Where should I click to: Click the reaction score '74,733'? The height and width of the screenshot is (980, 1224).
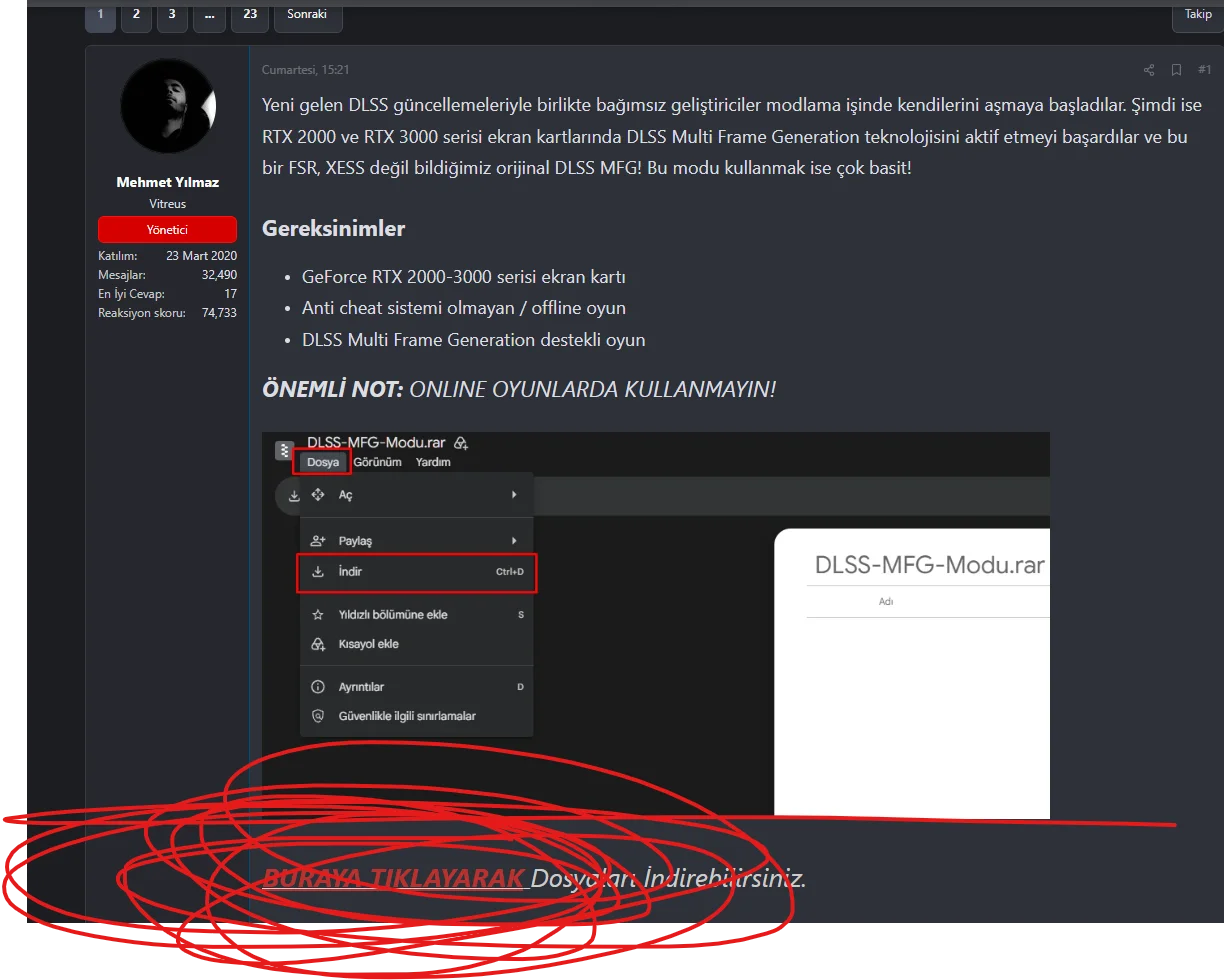coord(219,313)
